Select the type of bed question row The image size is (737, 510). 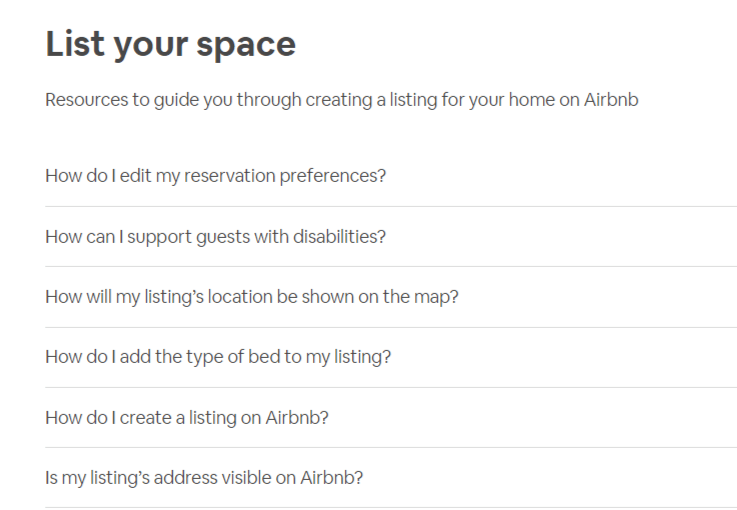tap(218, 357)
